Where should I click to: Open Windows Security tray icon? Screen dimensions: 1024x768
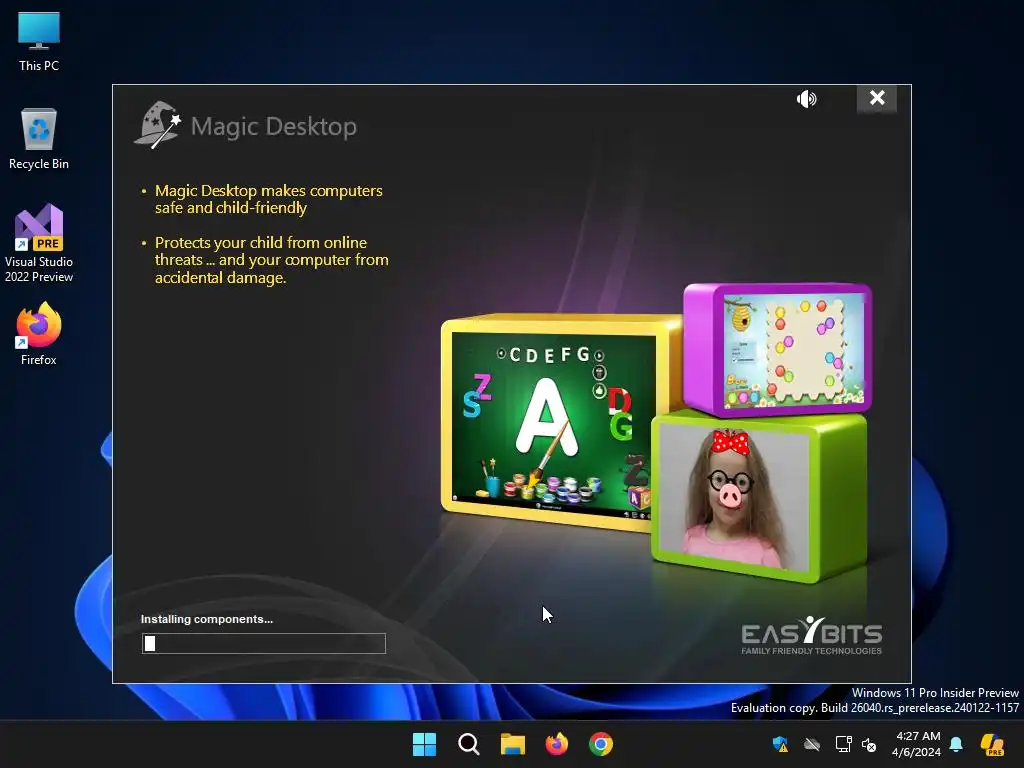coord(780,744)
